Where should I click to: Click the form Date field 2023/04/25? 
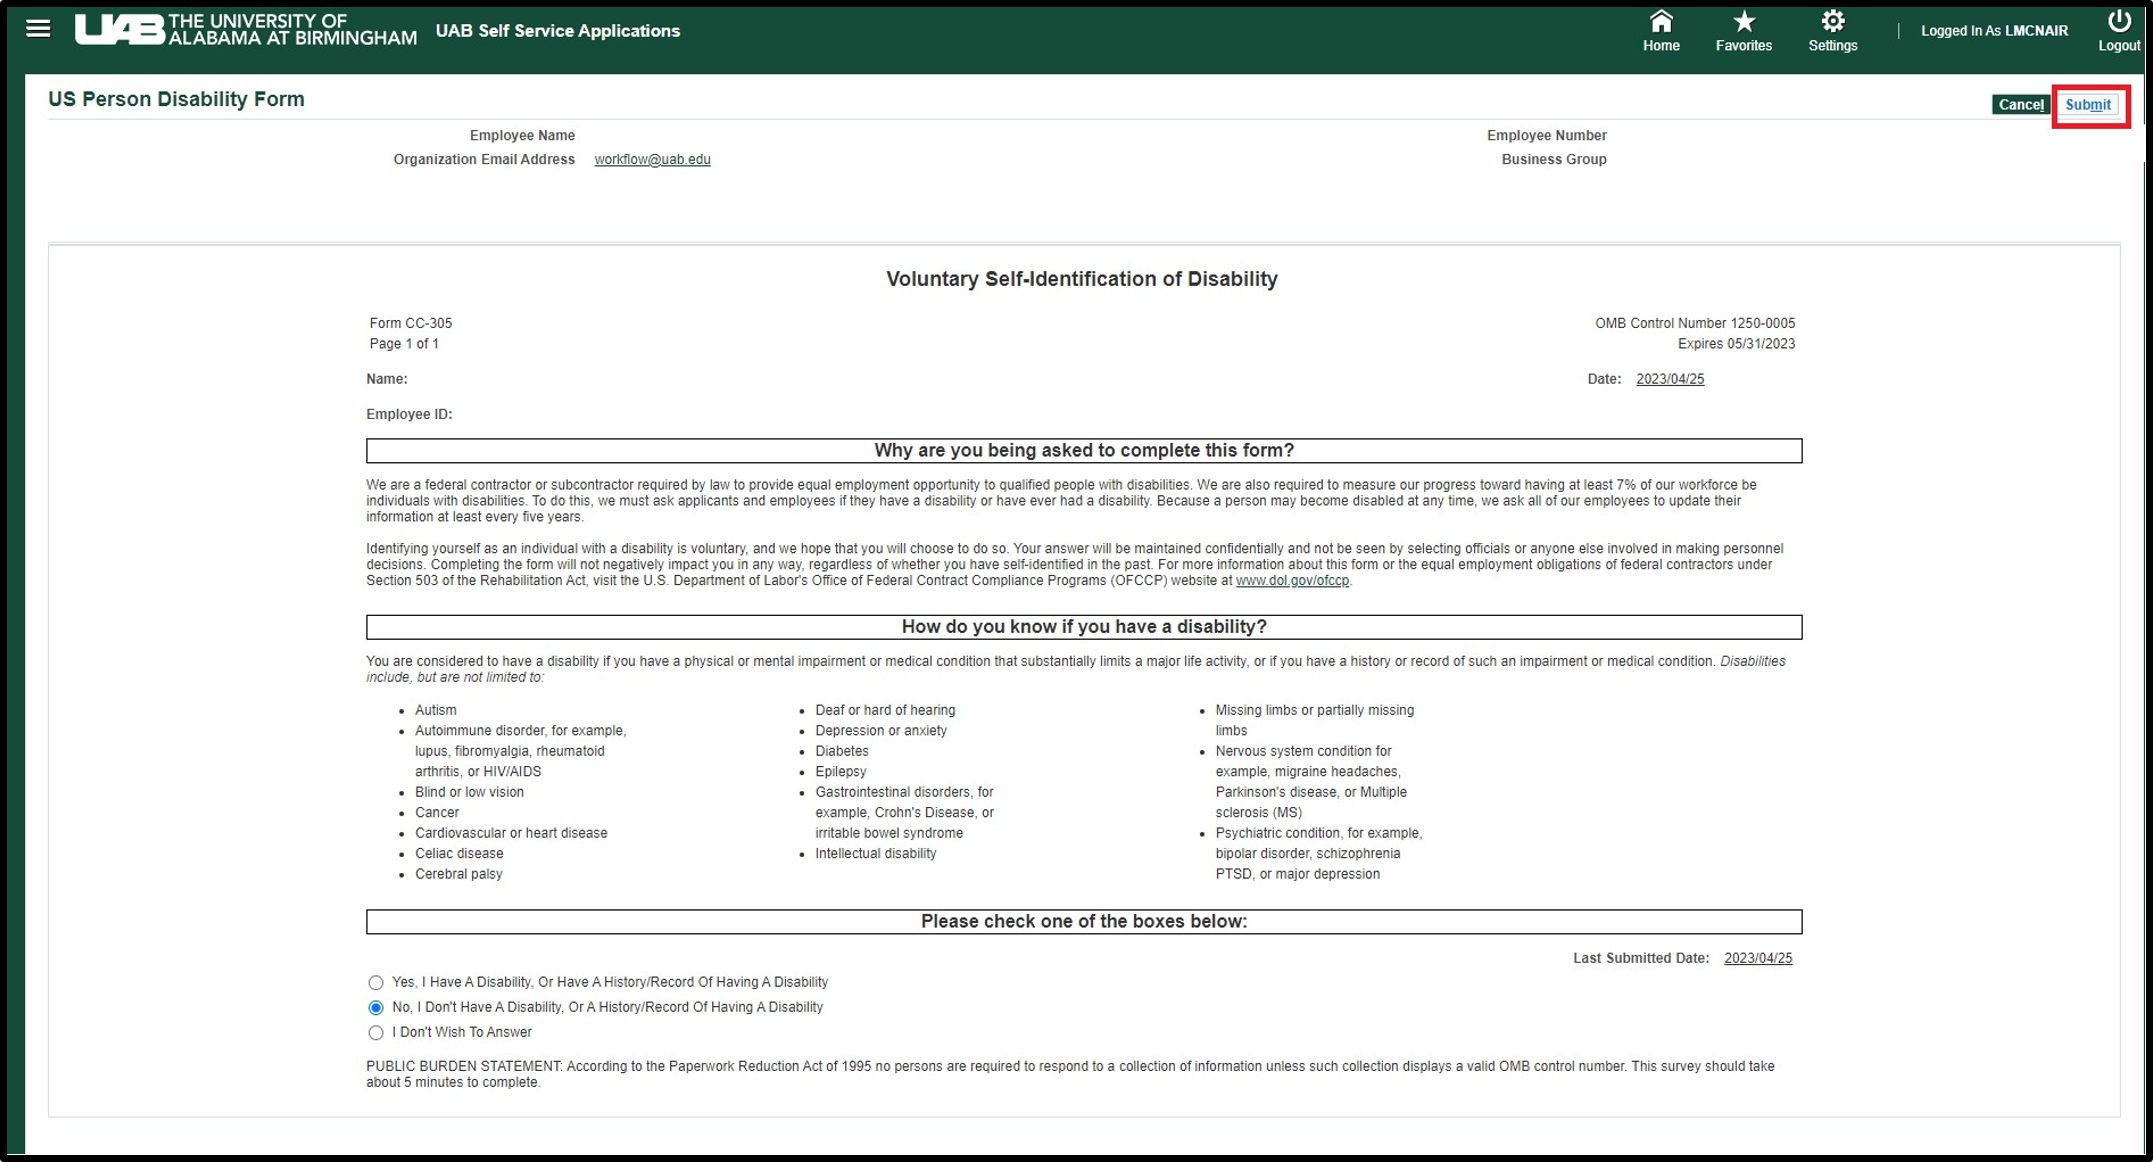(1670, 379)
